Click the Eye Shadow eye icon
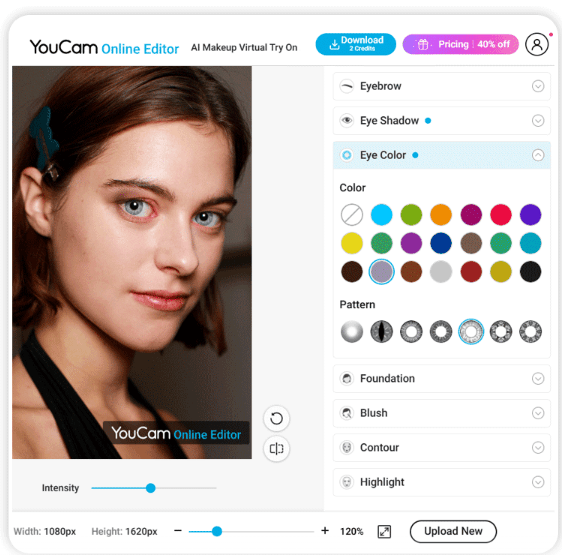 [x=347, y=120]
